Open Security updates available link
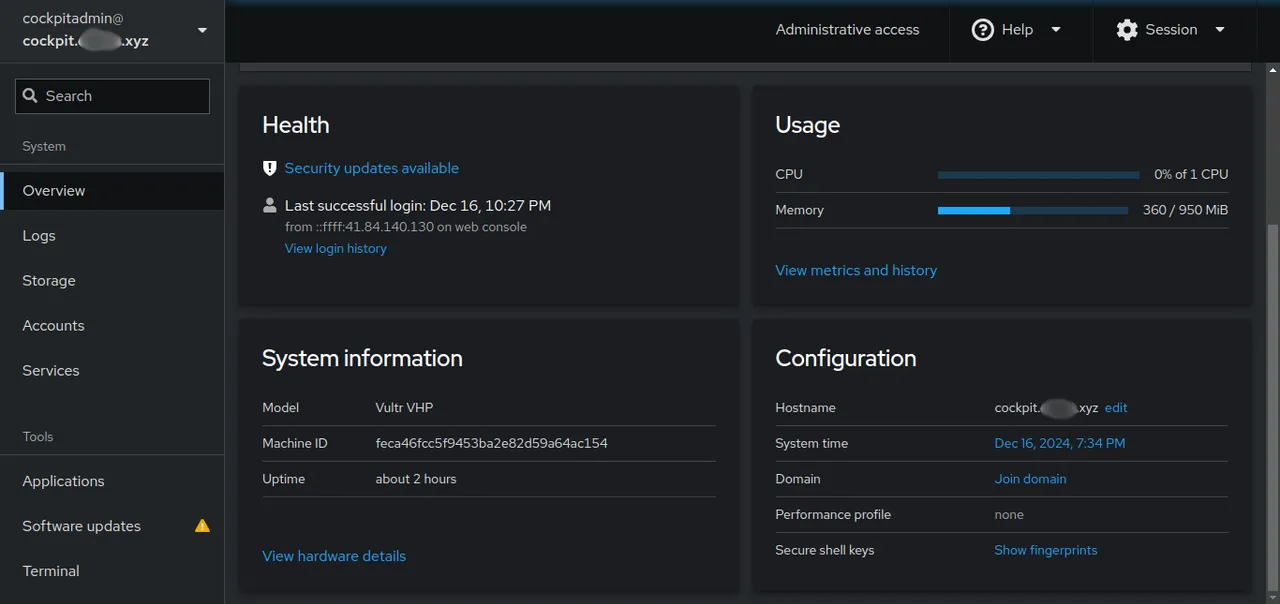Viewport: 1280px width, 604px height. pos(371,168)
